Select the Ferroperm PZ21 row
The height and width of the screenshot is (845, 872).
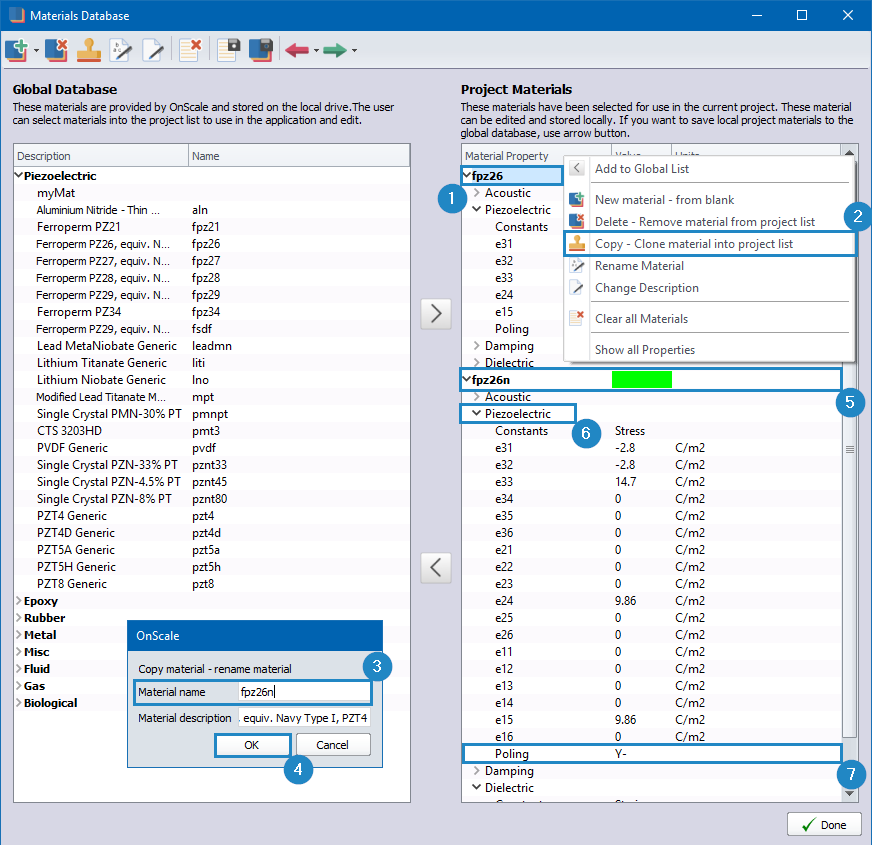coord(212,226)
